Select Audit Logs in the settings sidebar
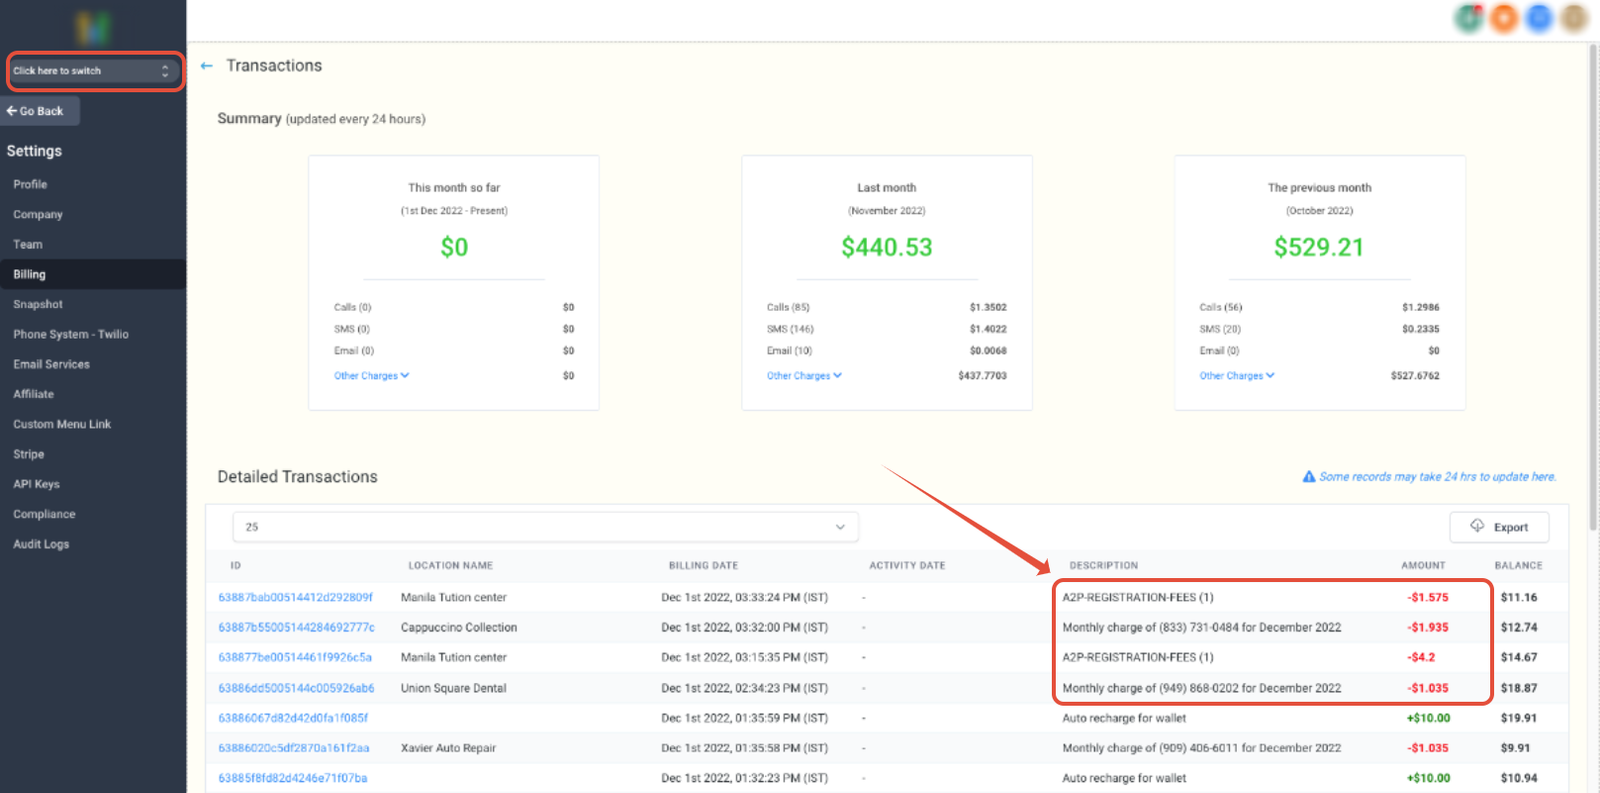The height and width of the screenshot is (793, 1600). [41, 544]
